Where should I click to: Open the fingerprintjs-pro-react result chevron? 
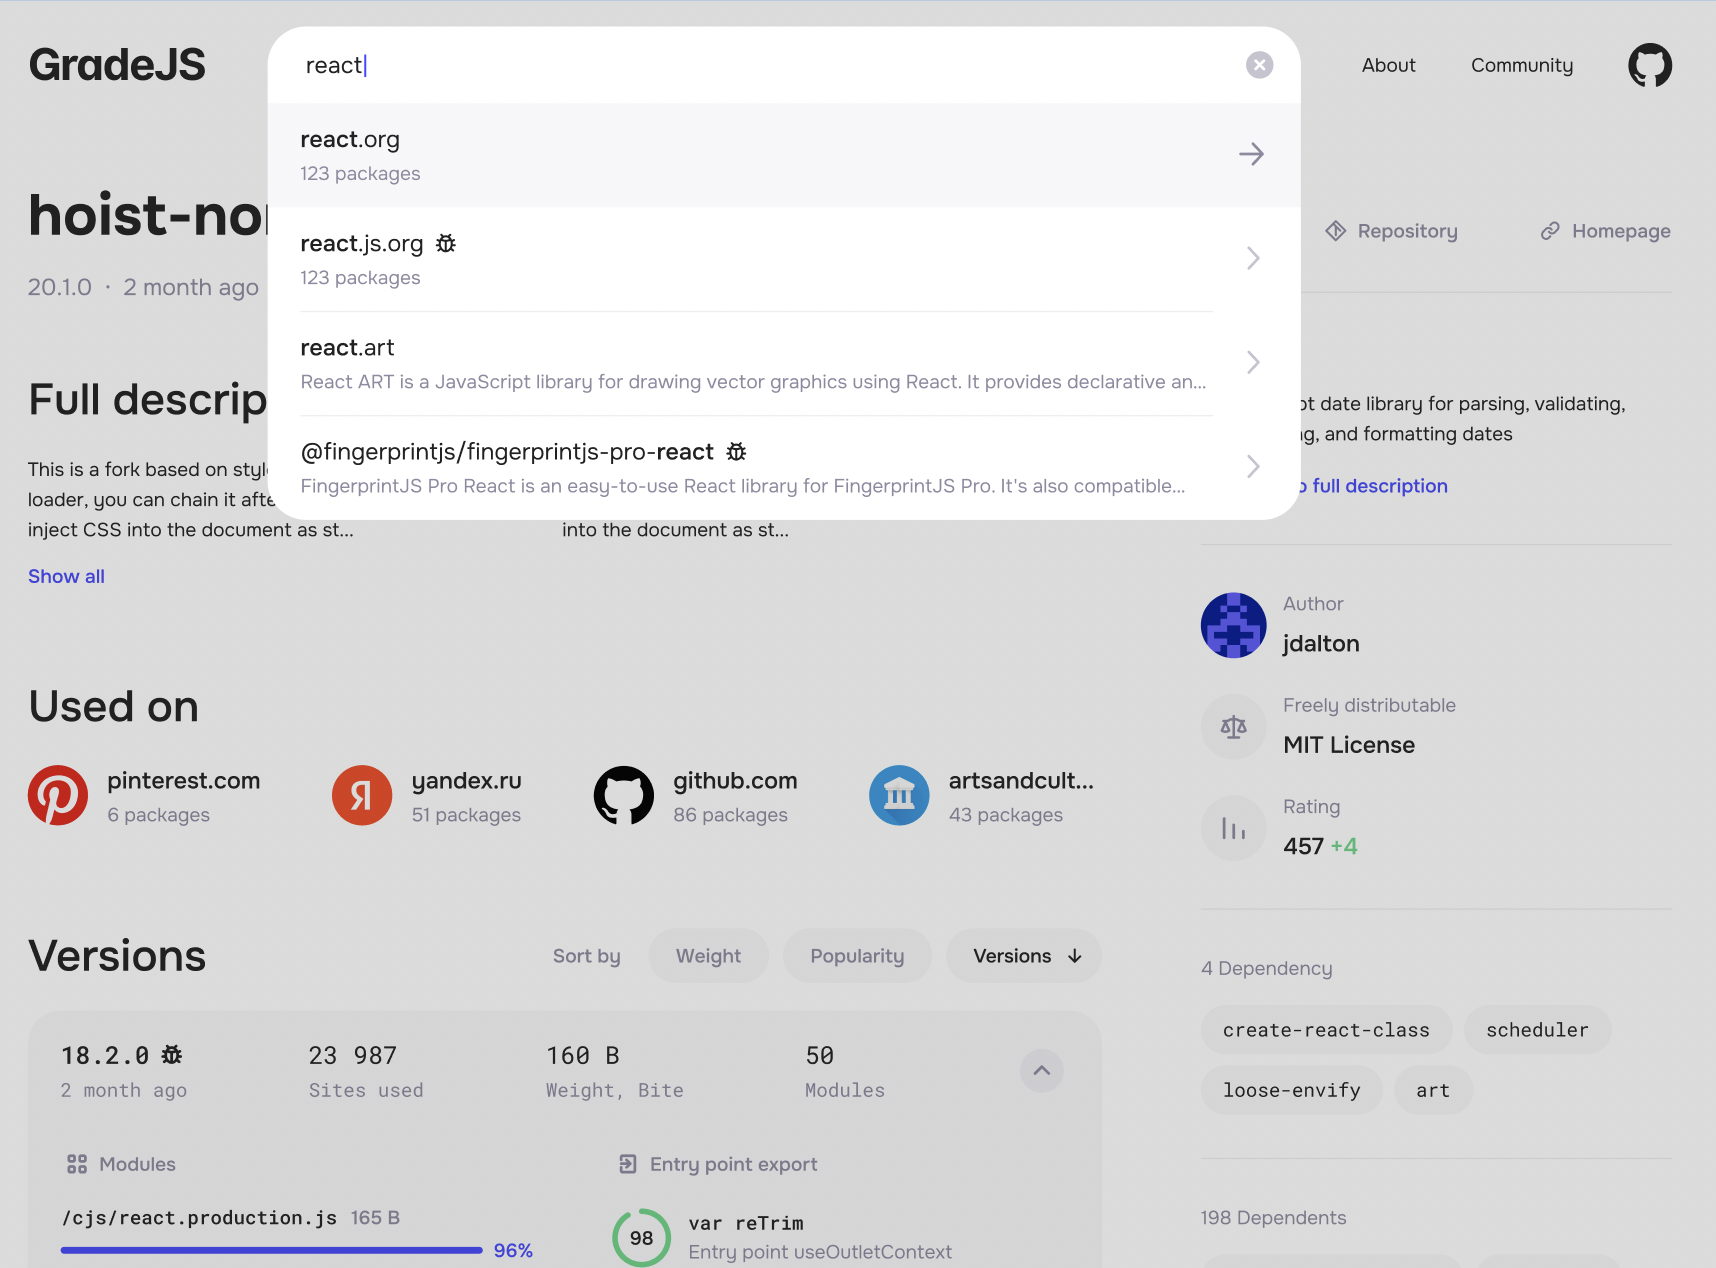pyautogui.click(x=1253, y=466)
